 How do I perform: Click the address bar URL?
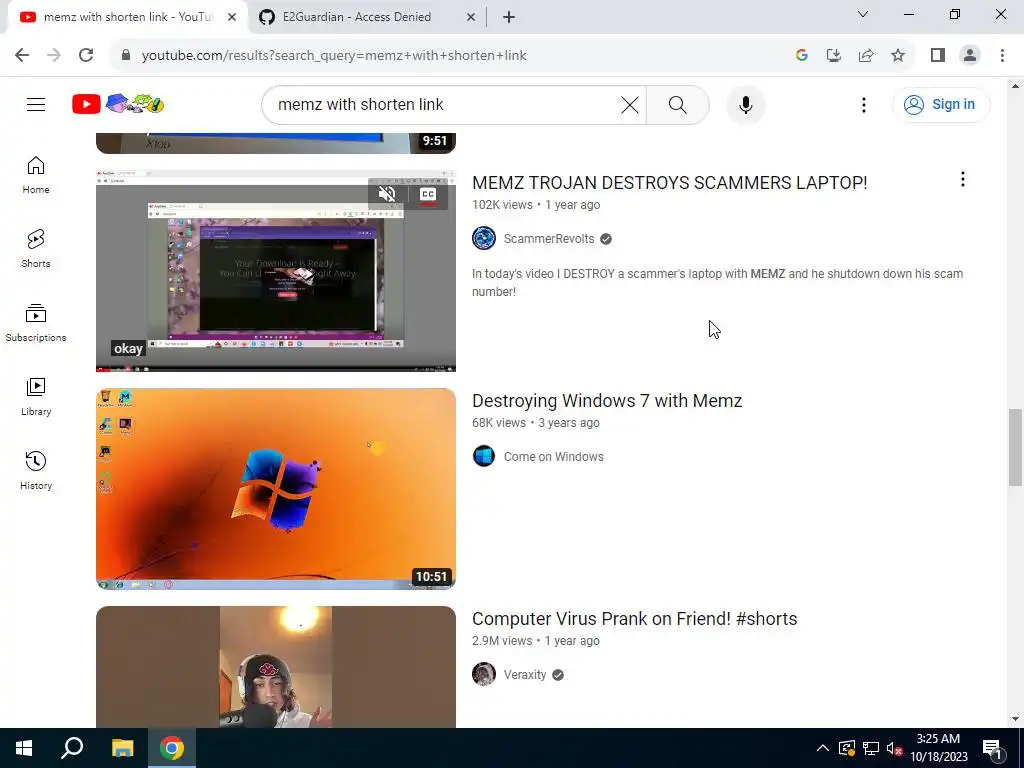(334, 56)
